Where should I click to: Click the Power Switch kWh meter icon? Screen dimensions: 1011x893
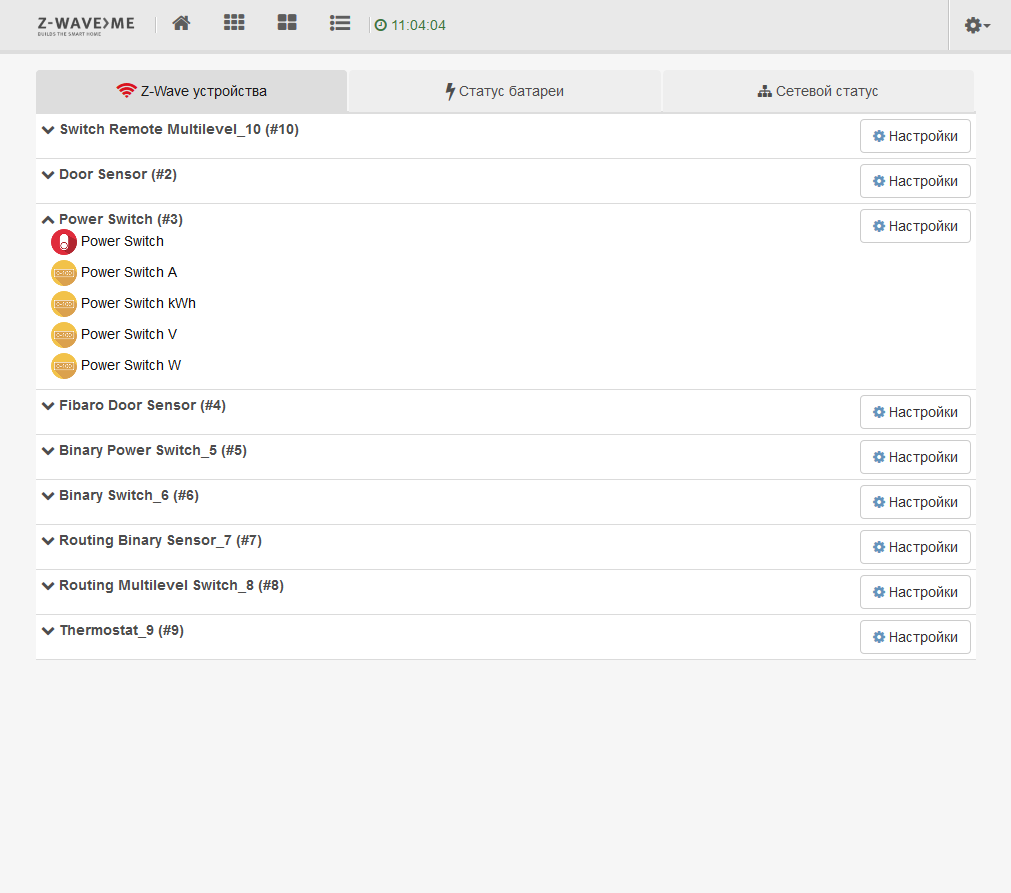tap(64, 304)
